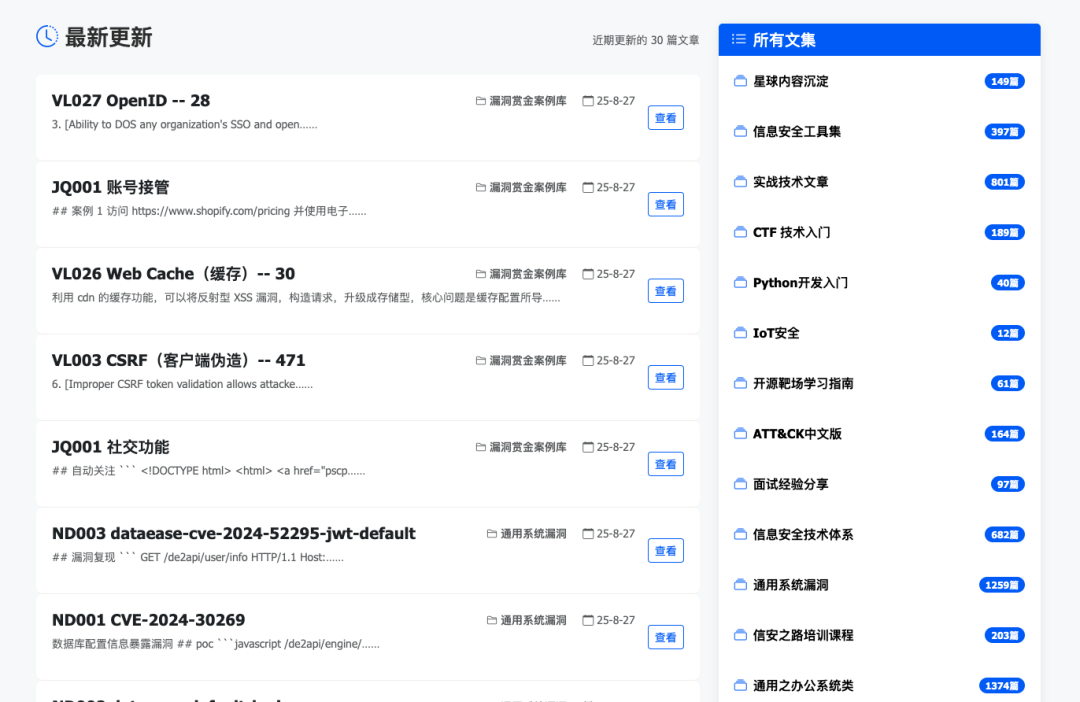Click calendar icon in VL027 OpenID row
This screenshot has height=702, width=1080.
pos(588,101)
